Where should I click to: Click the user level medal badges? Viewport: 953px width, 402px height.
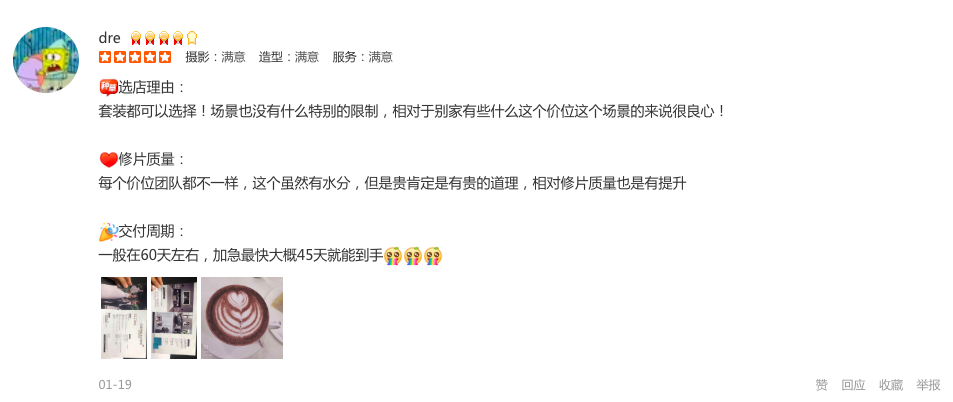pyautogui.click(x=164, y=38)
